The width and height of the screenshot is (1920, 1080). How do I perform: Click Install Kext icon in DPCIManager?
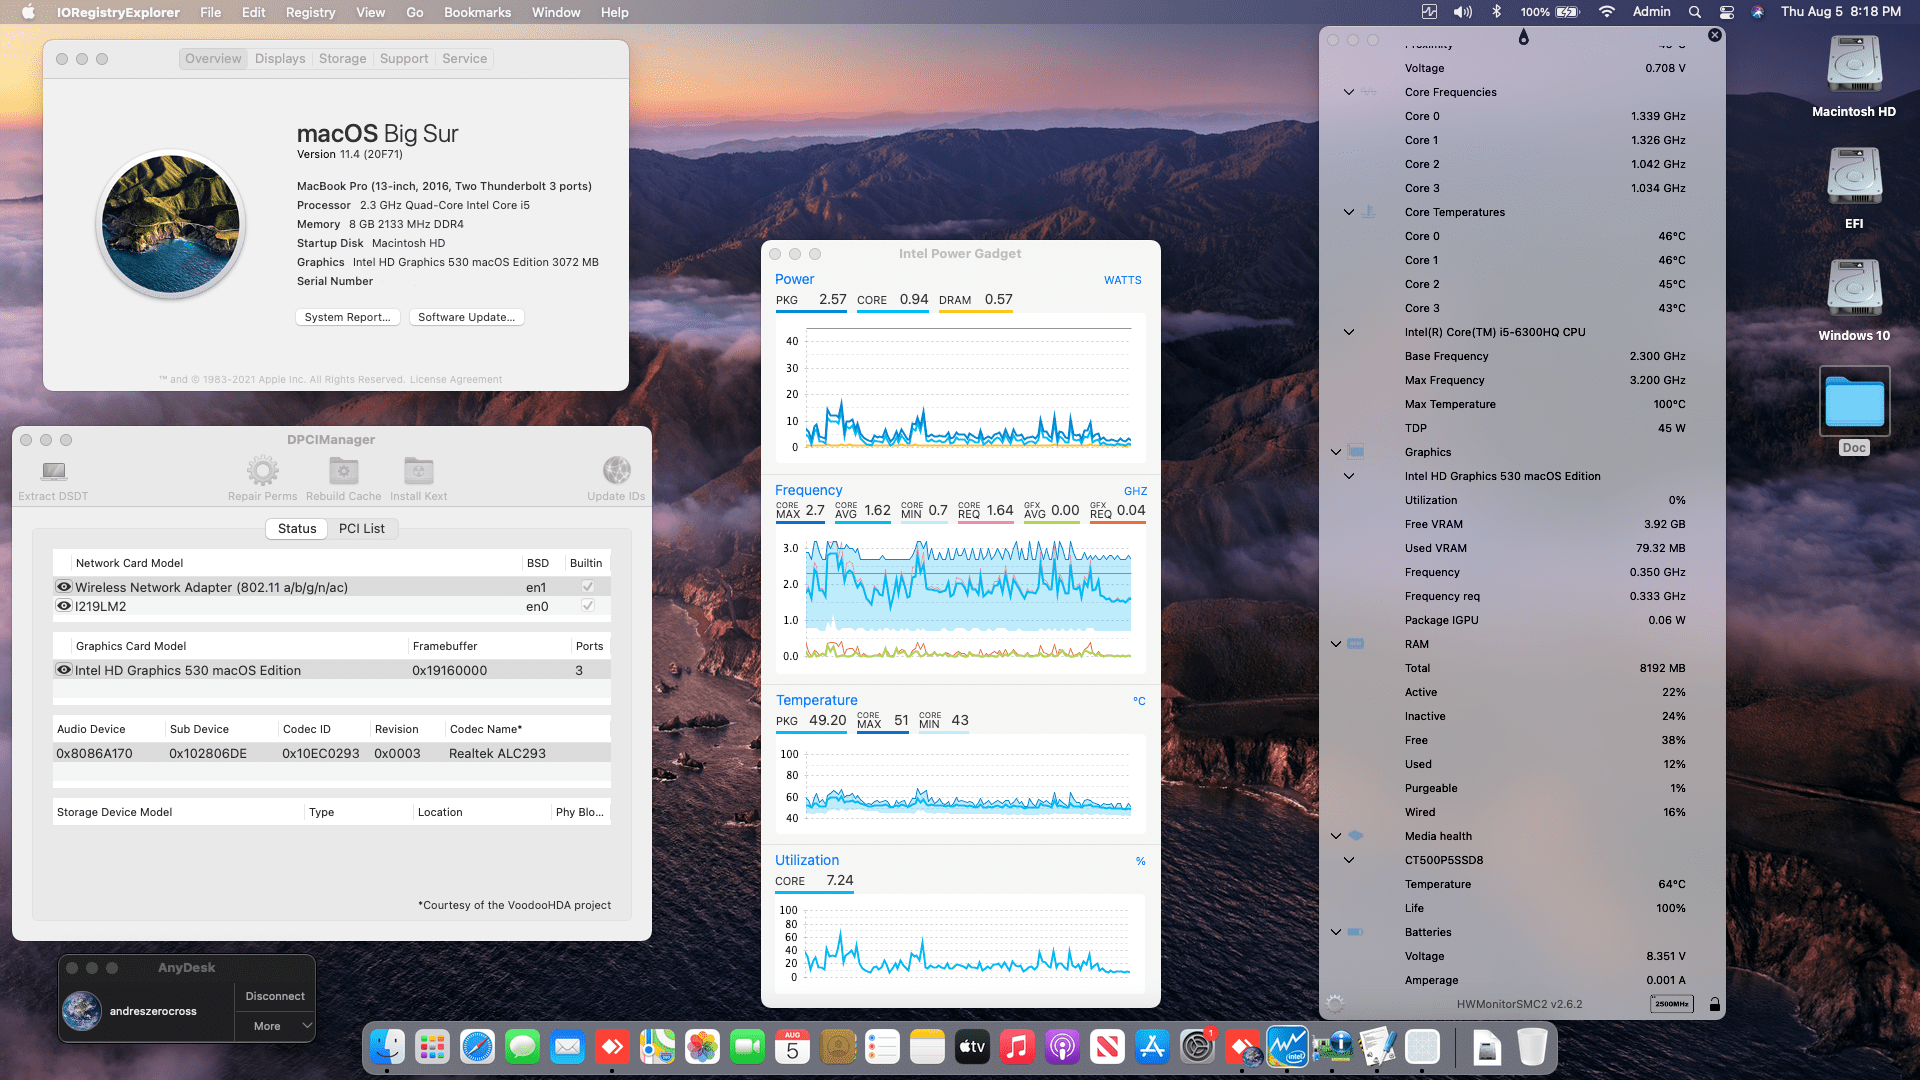[x=418, y=471]
